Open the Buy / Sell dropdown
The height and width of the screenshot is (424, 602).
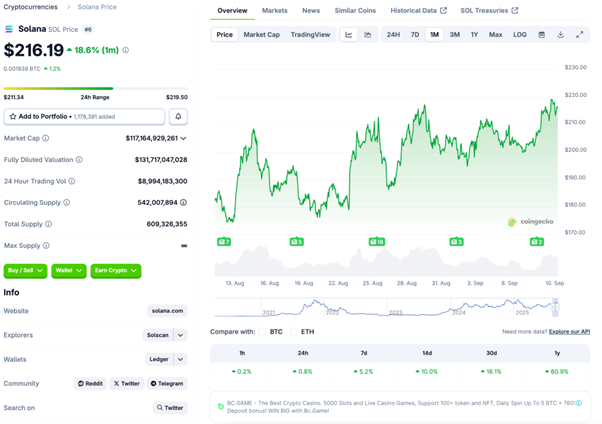pos(25,271)
